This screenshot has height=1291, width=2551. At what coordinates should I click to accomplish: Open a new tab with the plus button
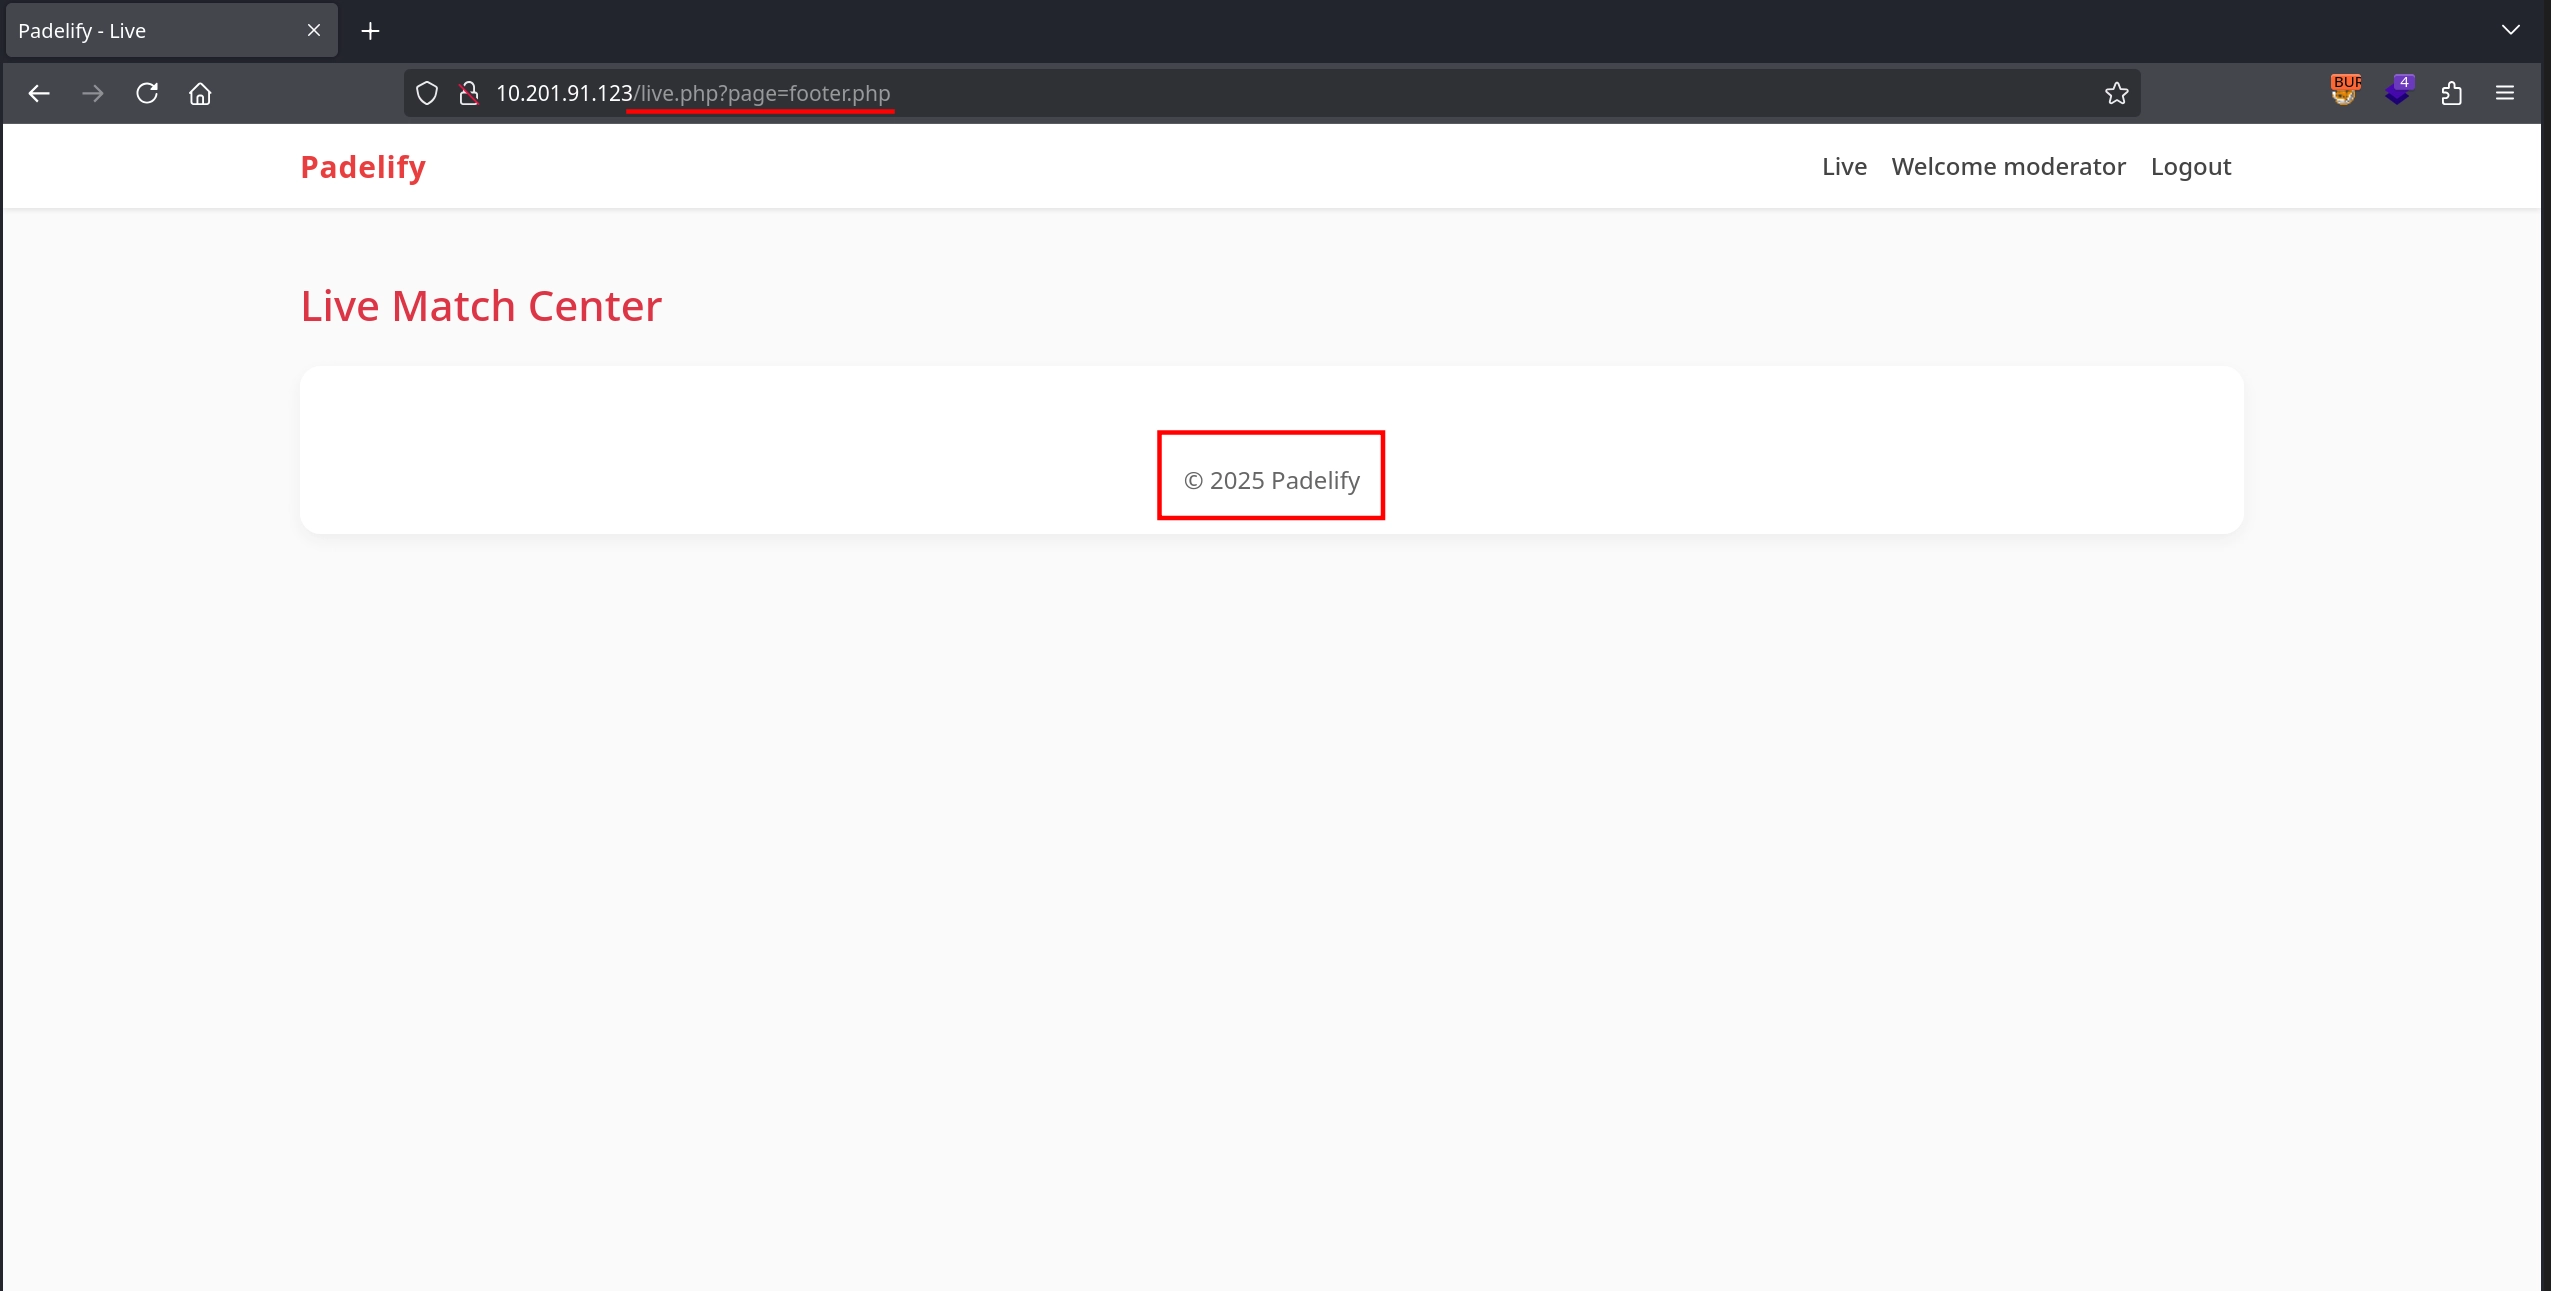[x=370, y=31]
